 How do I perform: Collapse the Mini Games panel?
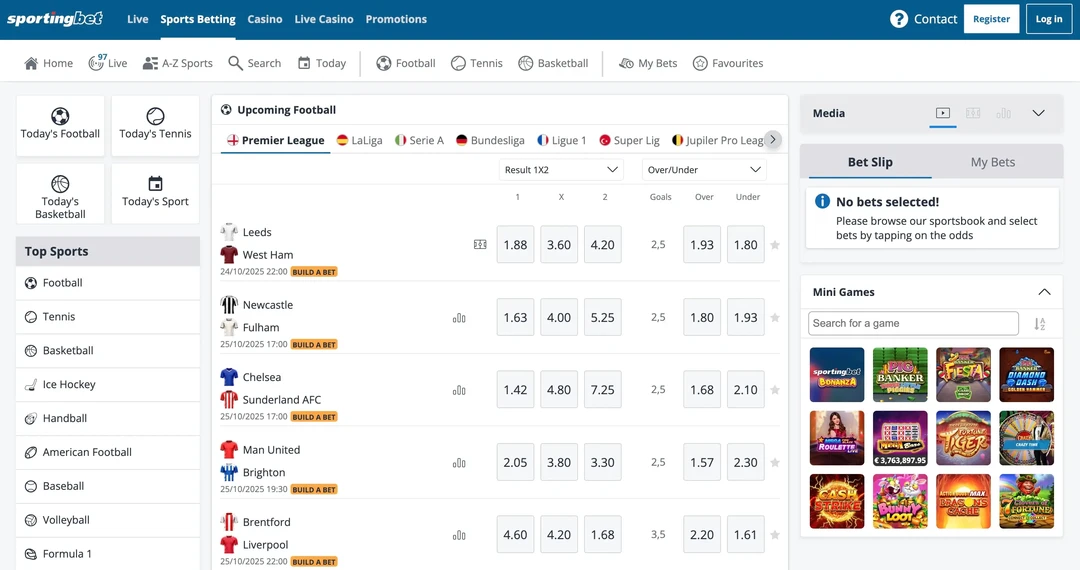(x=1044, y=292)
